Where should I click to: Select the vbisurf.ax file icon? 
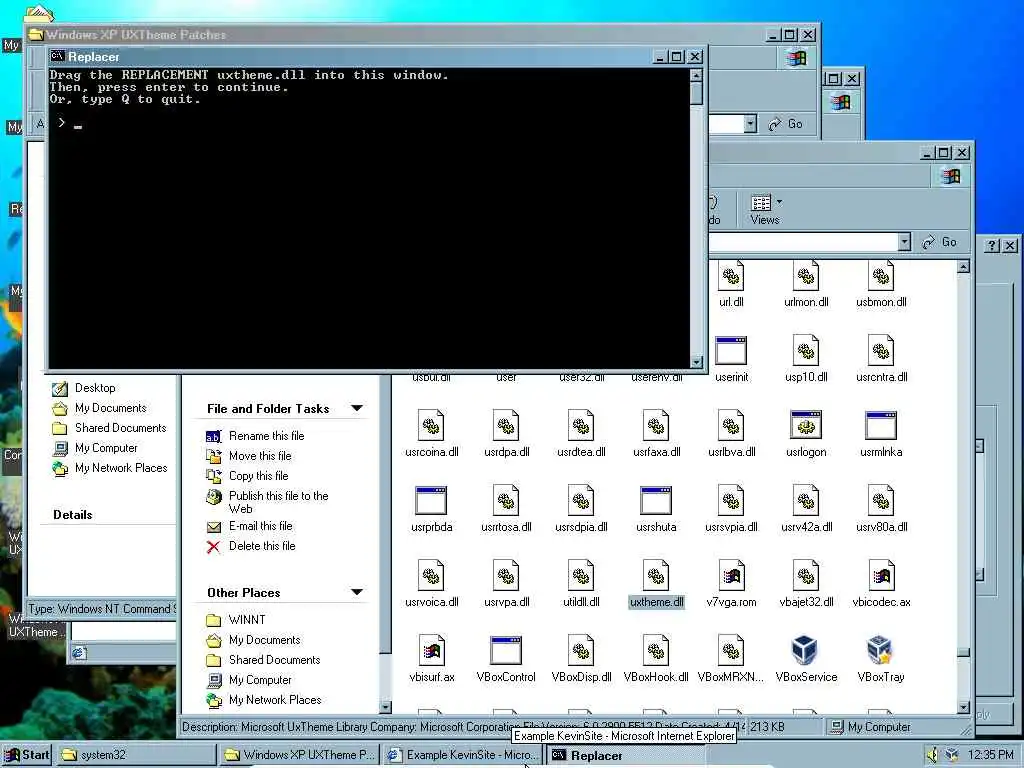pos(431,651)
